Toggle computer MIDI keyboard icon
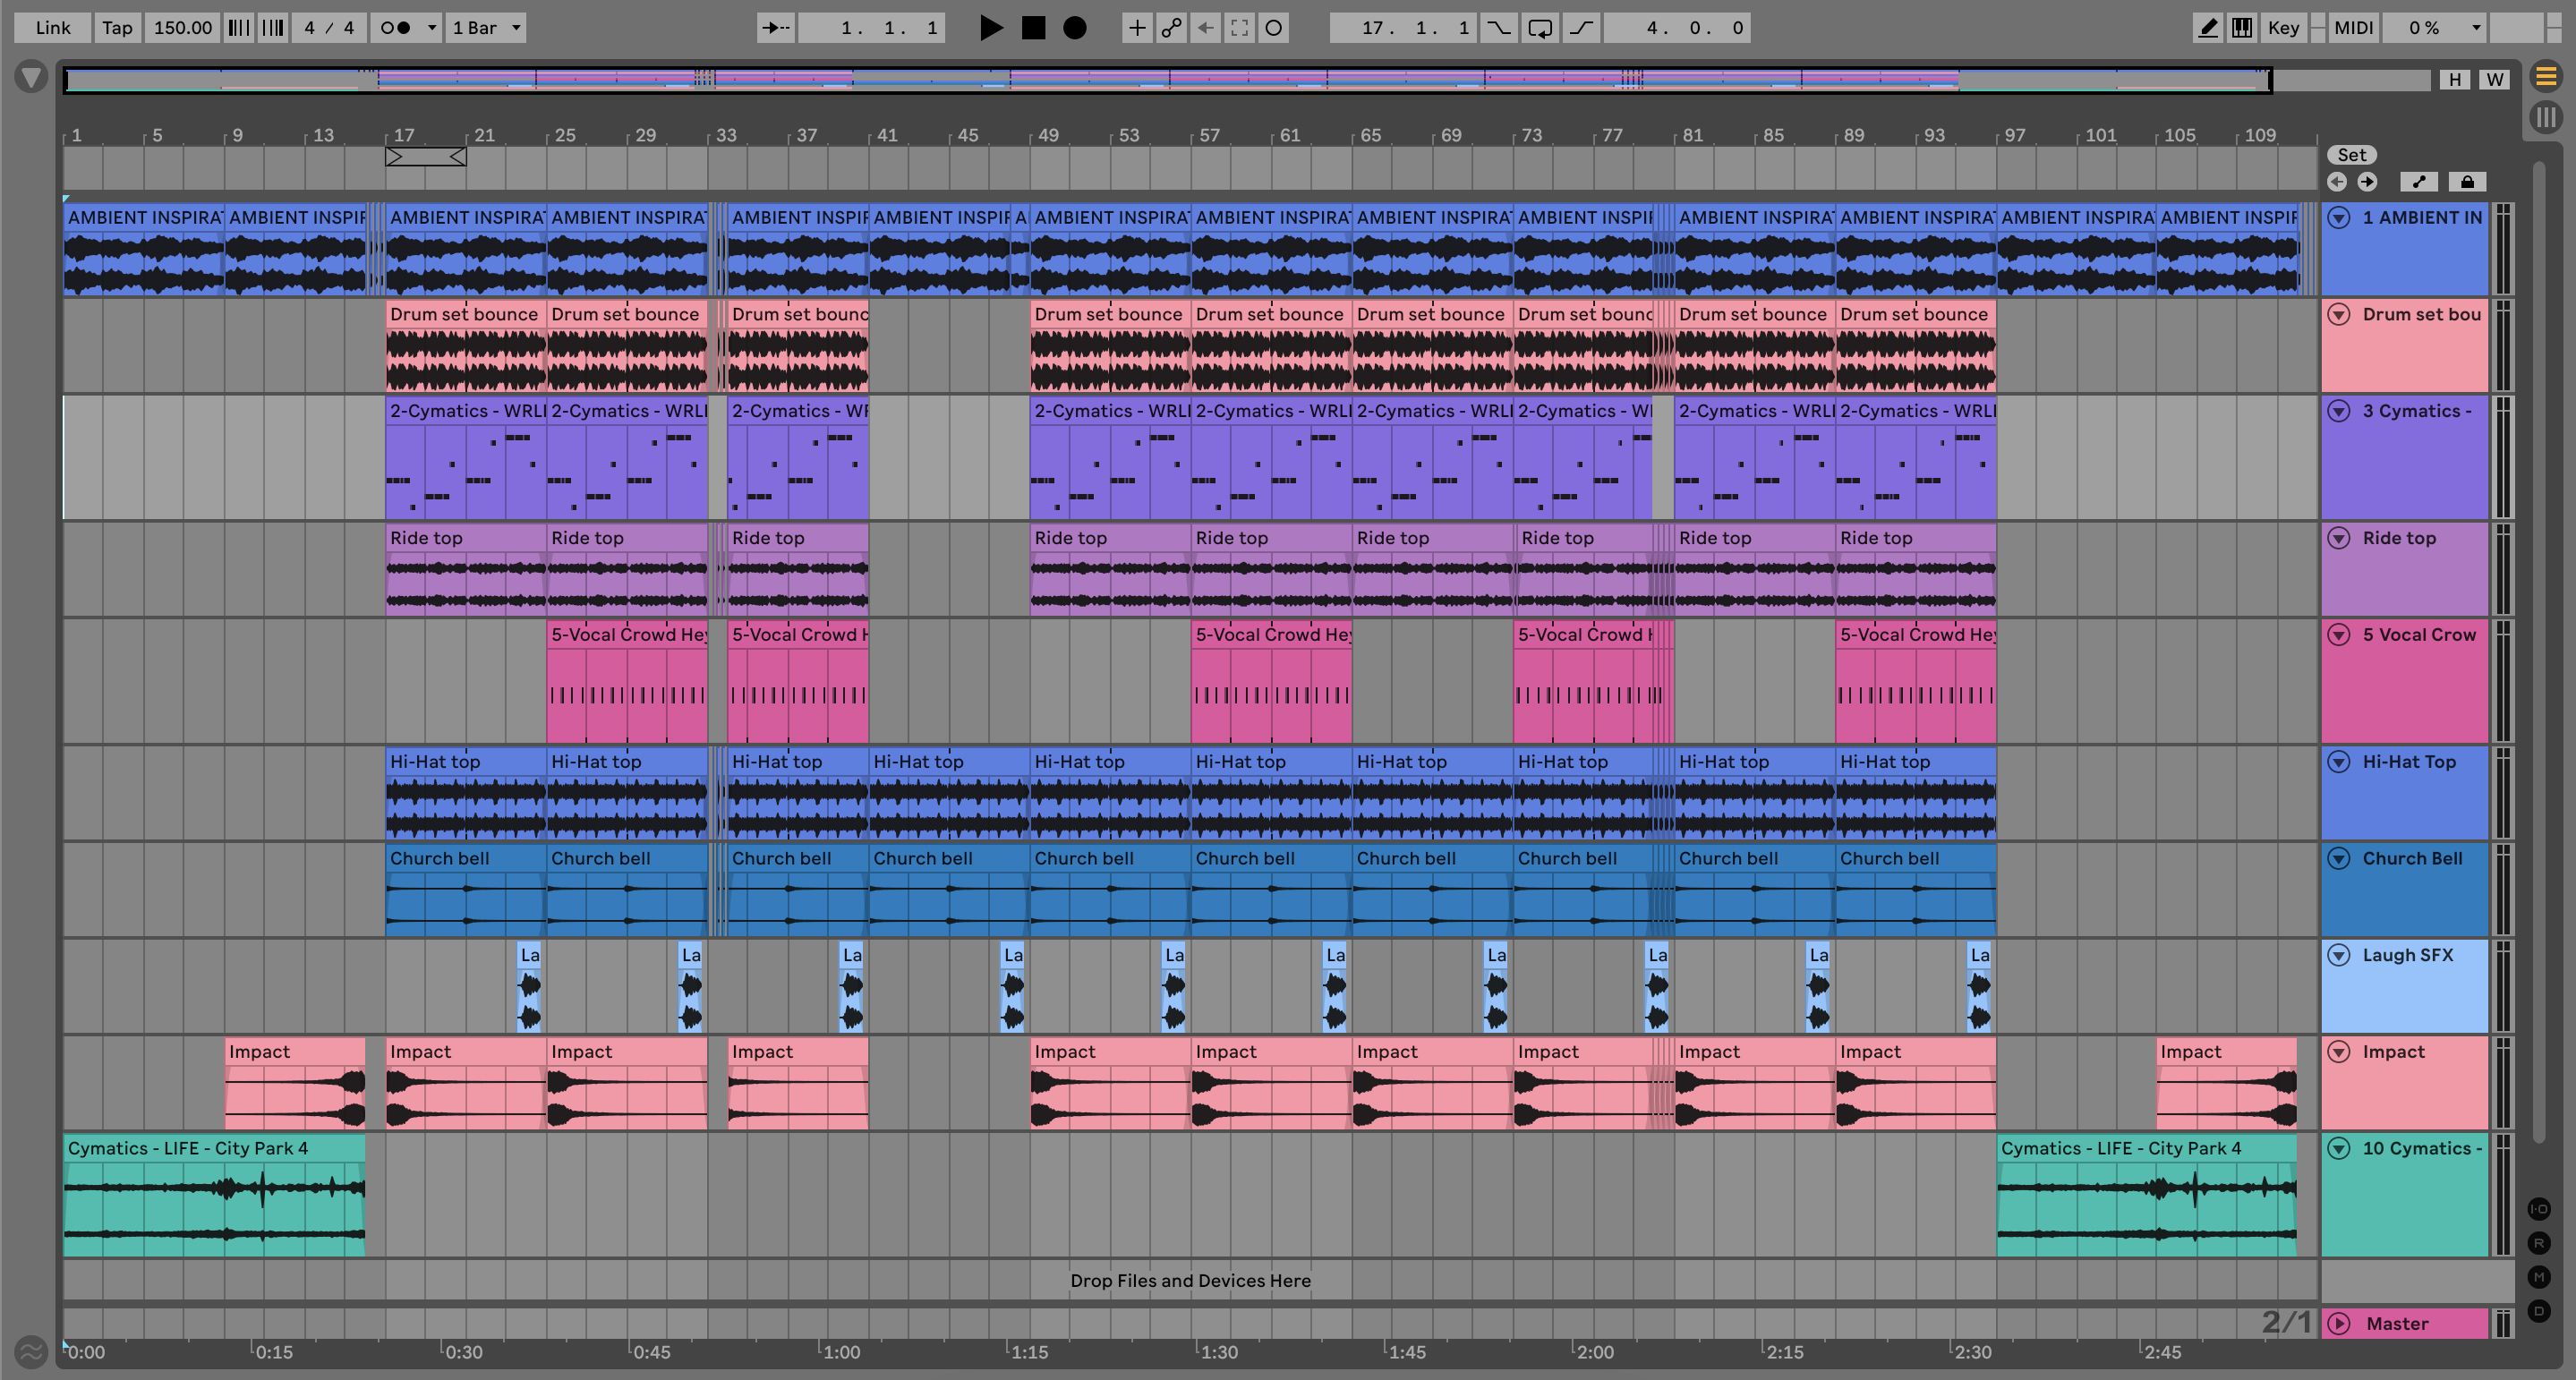Screen dimensions: 2576x1380 [x=2242, y=28]
